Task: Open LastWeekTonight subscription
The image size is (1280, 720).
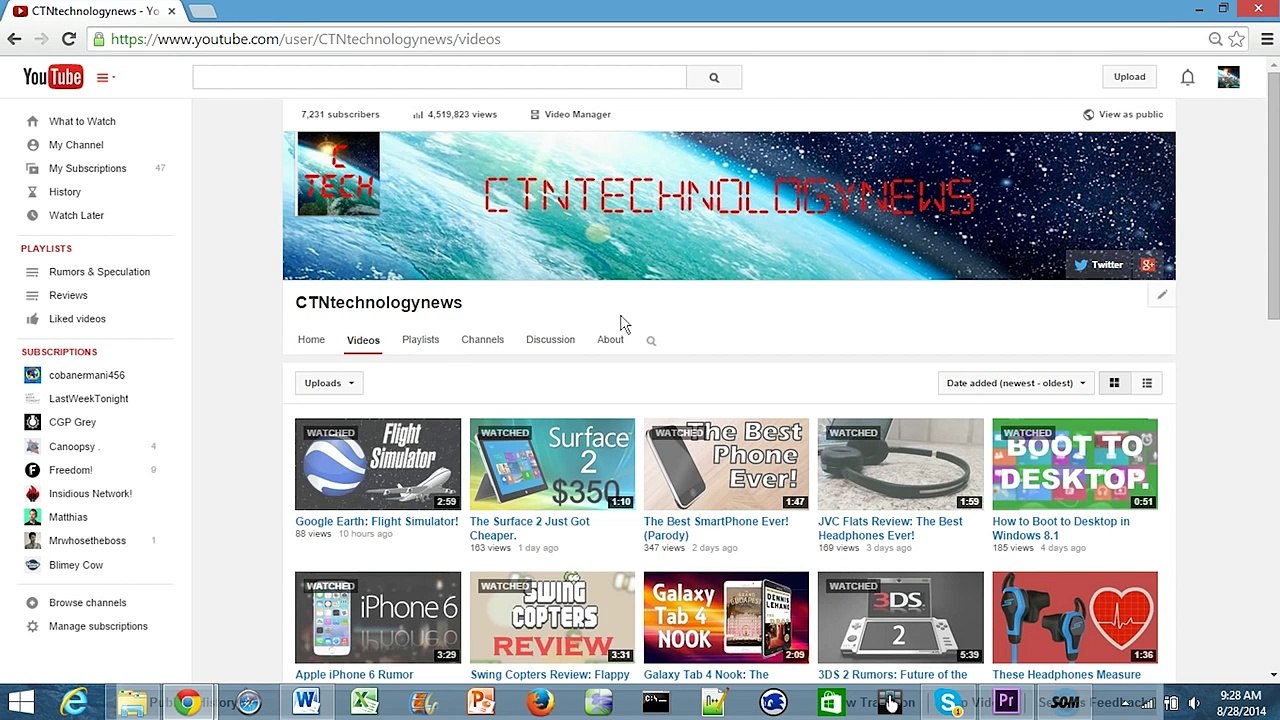Action: (x=89, y=399)
